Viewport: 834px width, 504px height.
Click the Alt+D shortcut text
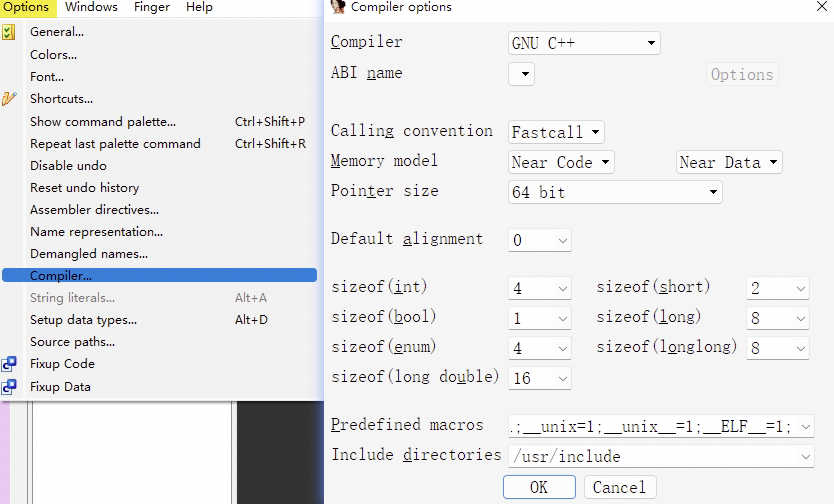click(x=252, y=320)
